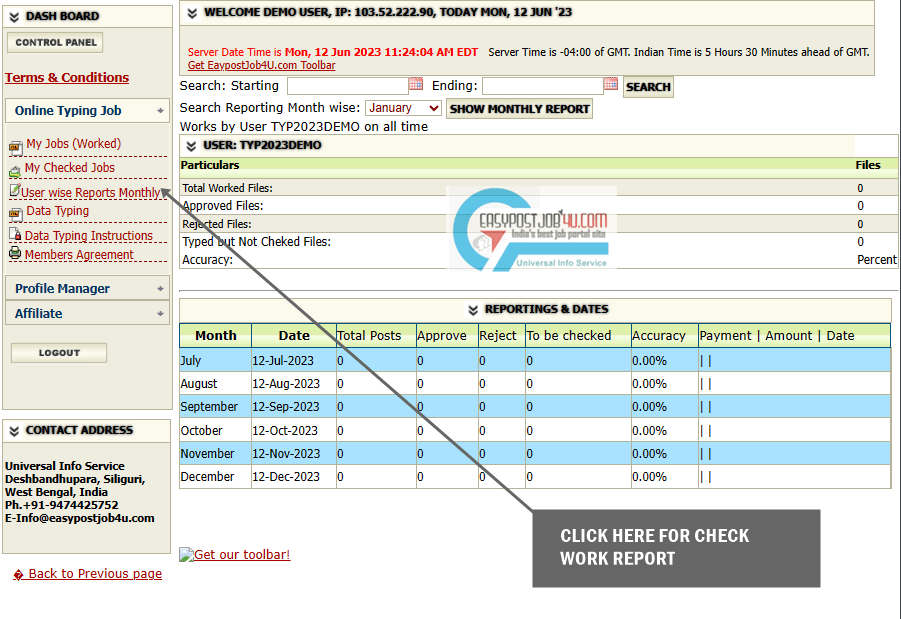This screenshot has height=619, width=901.
Task: Focus the Ending date input field
Action: 542,86
